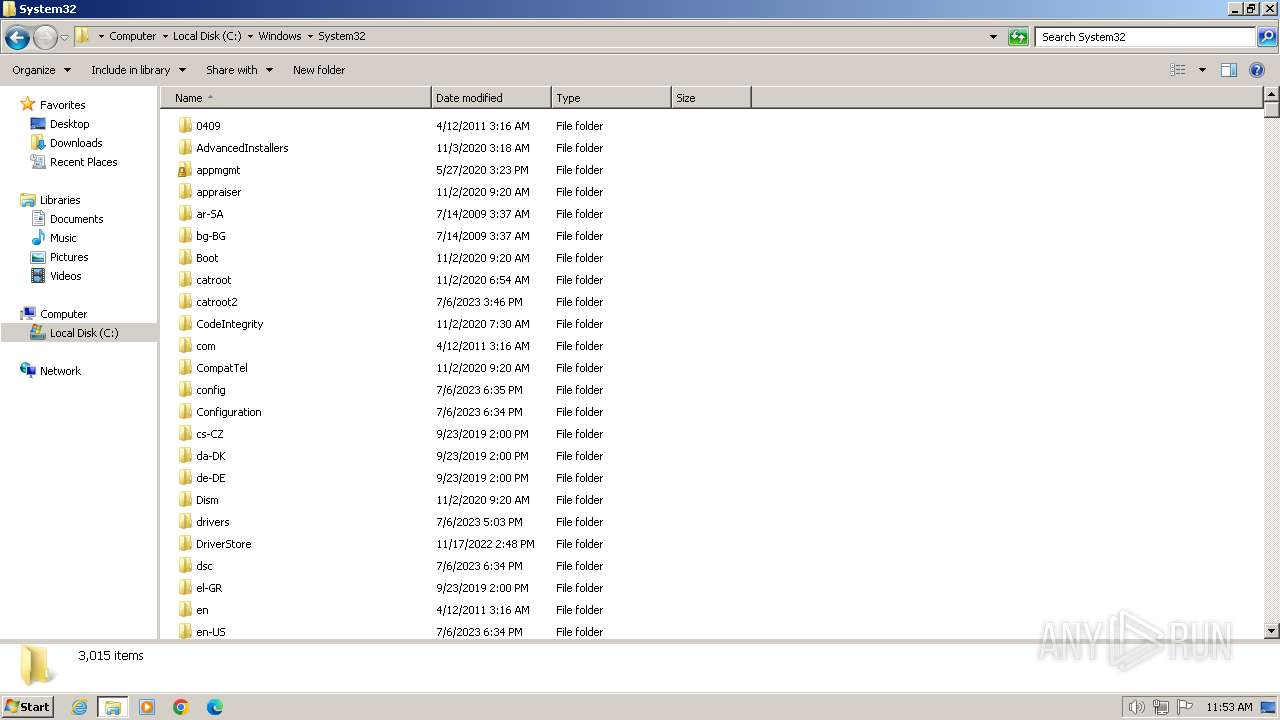
Task: Select the locked appmgmt folder icon
Action: point(185,170)
